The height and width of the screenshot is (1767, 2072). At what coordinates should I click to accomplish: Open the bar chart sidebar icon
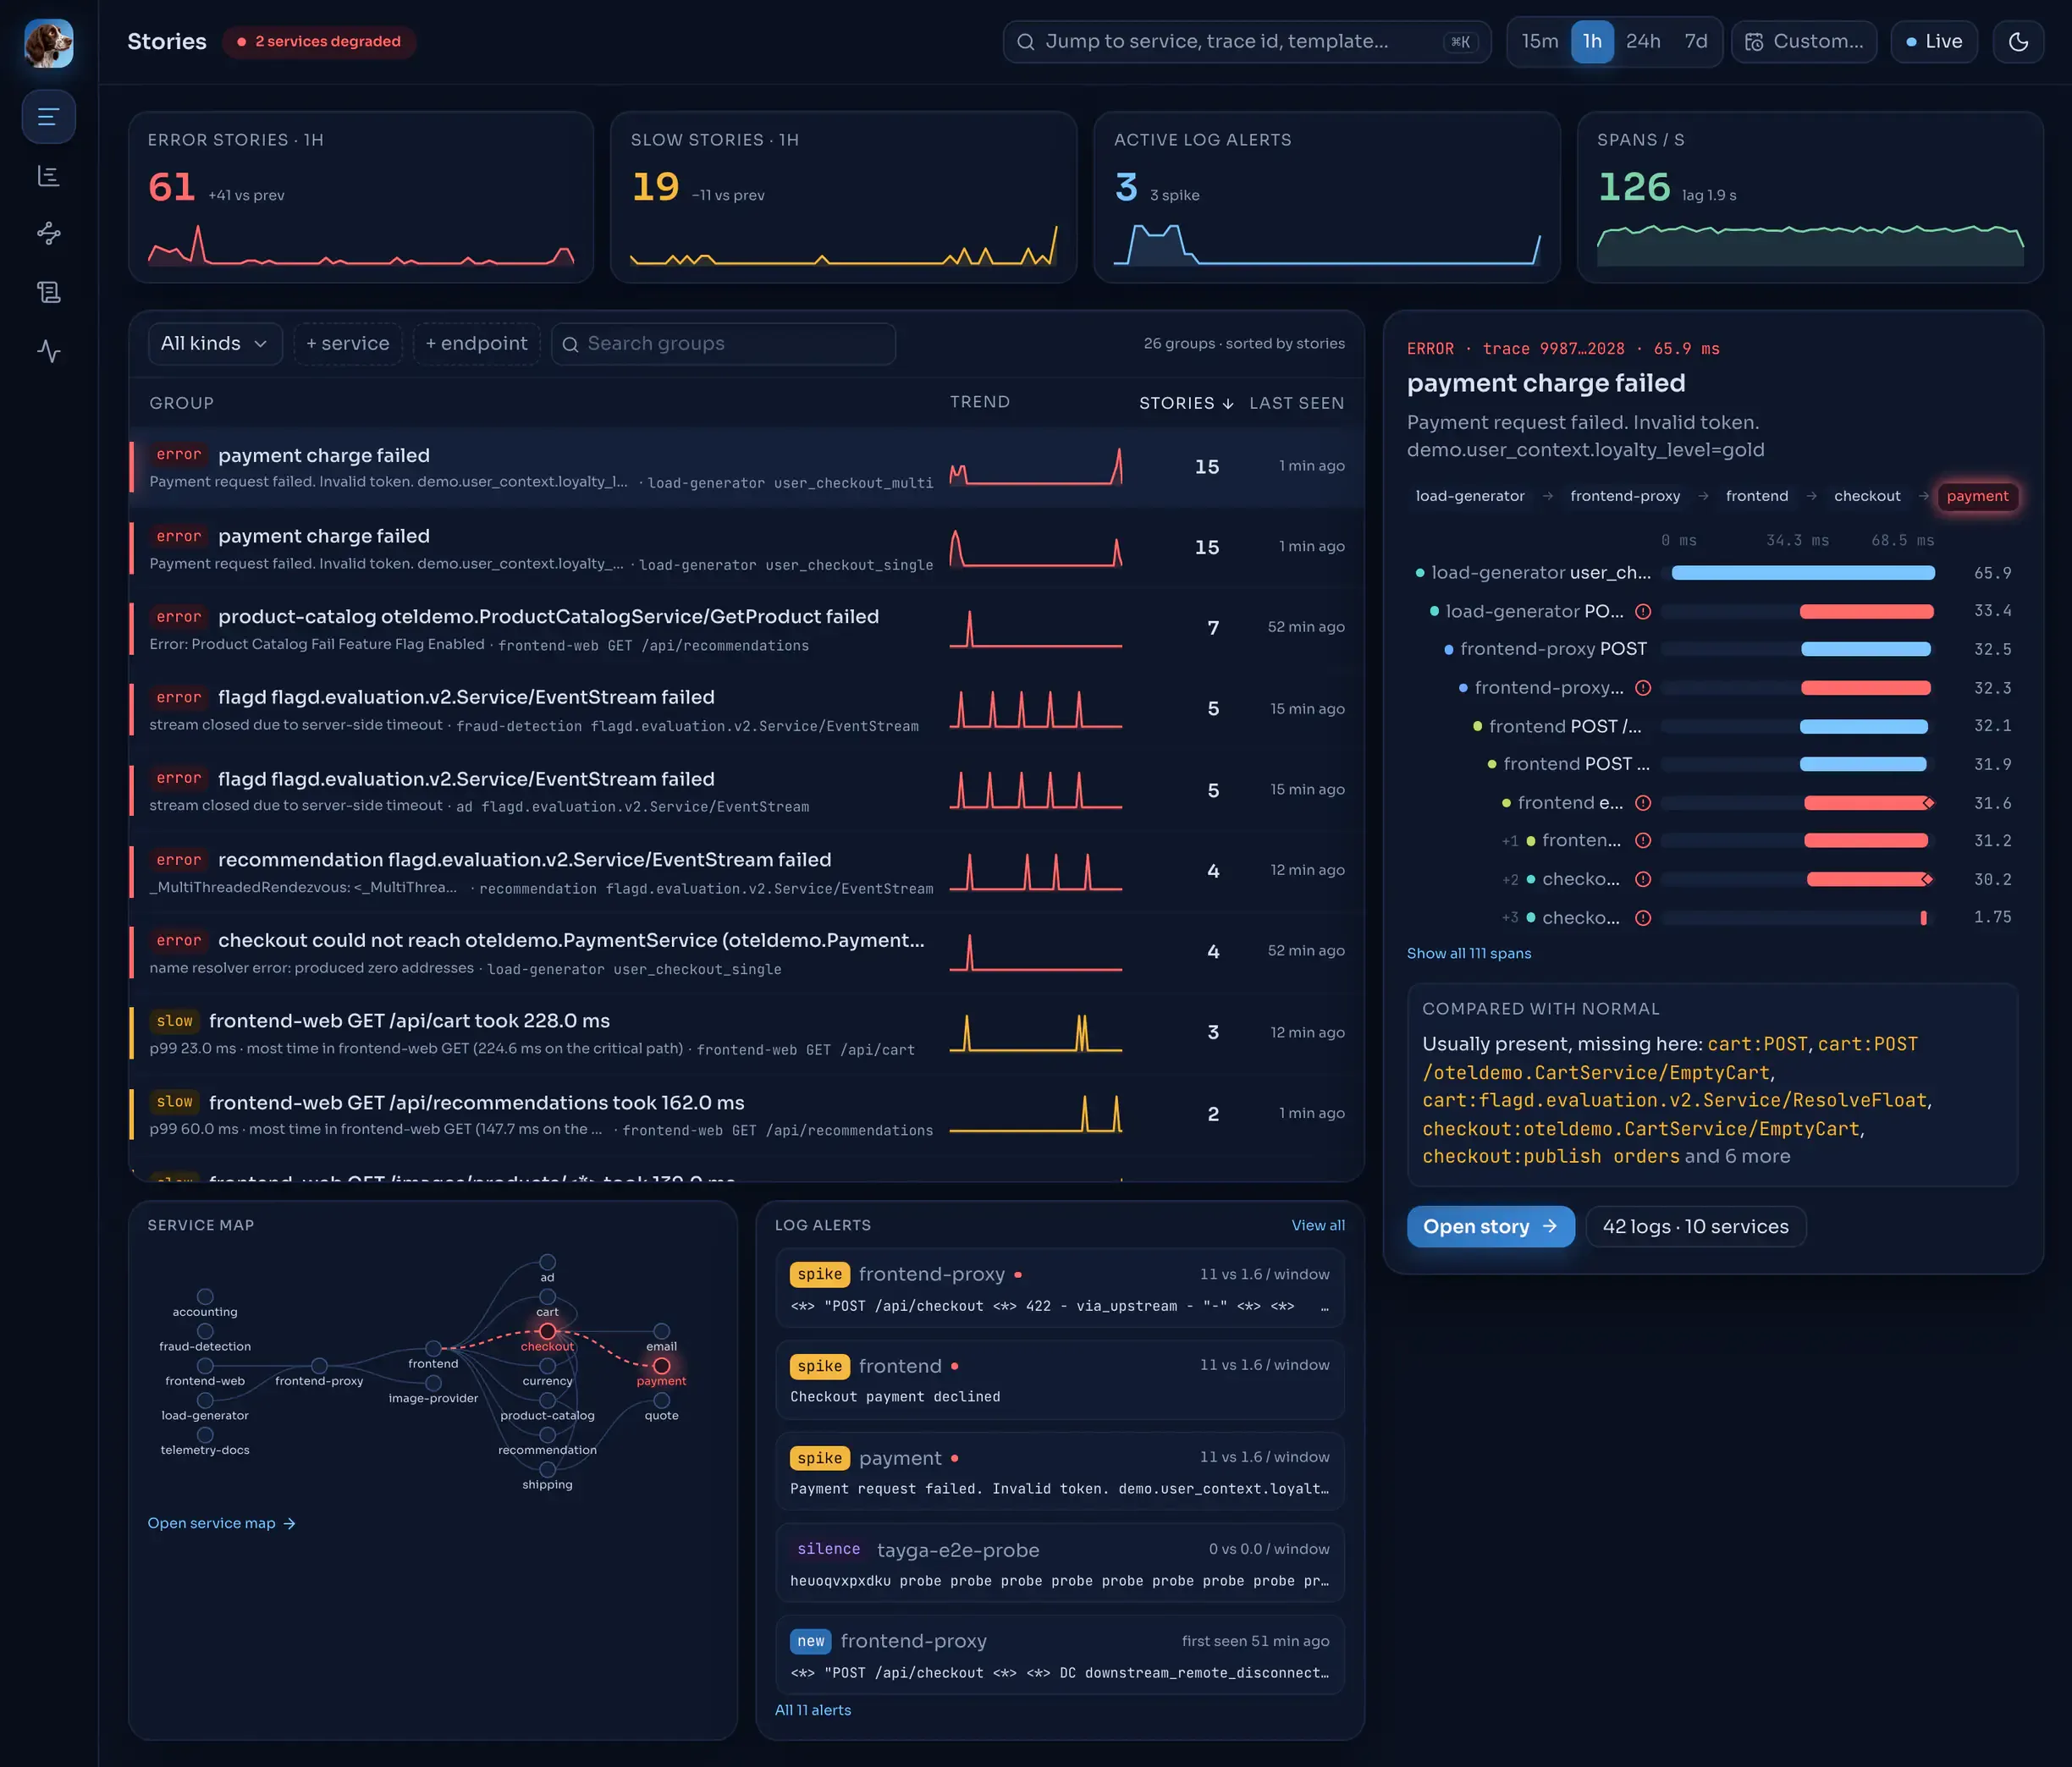tap(48, 176)
